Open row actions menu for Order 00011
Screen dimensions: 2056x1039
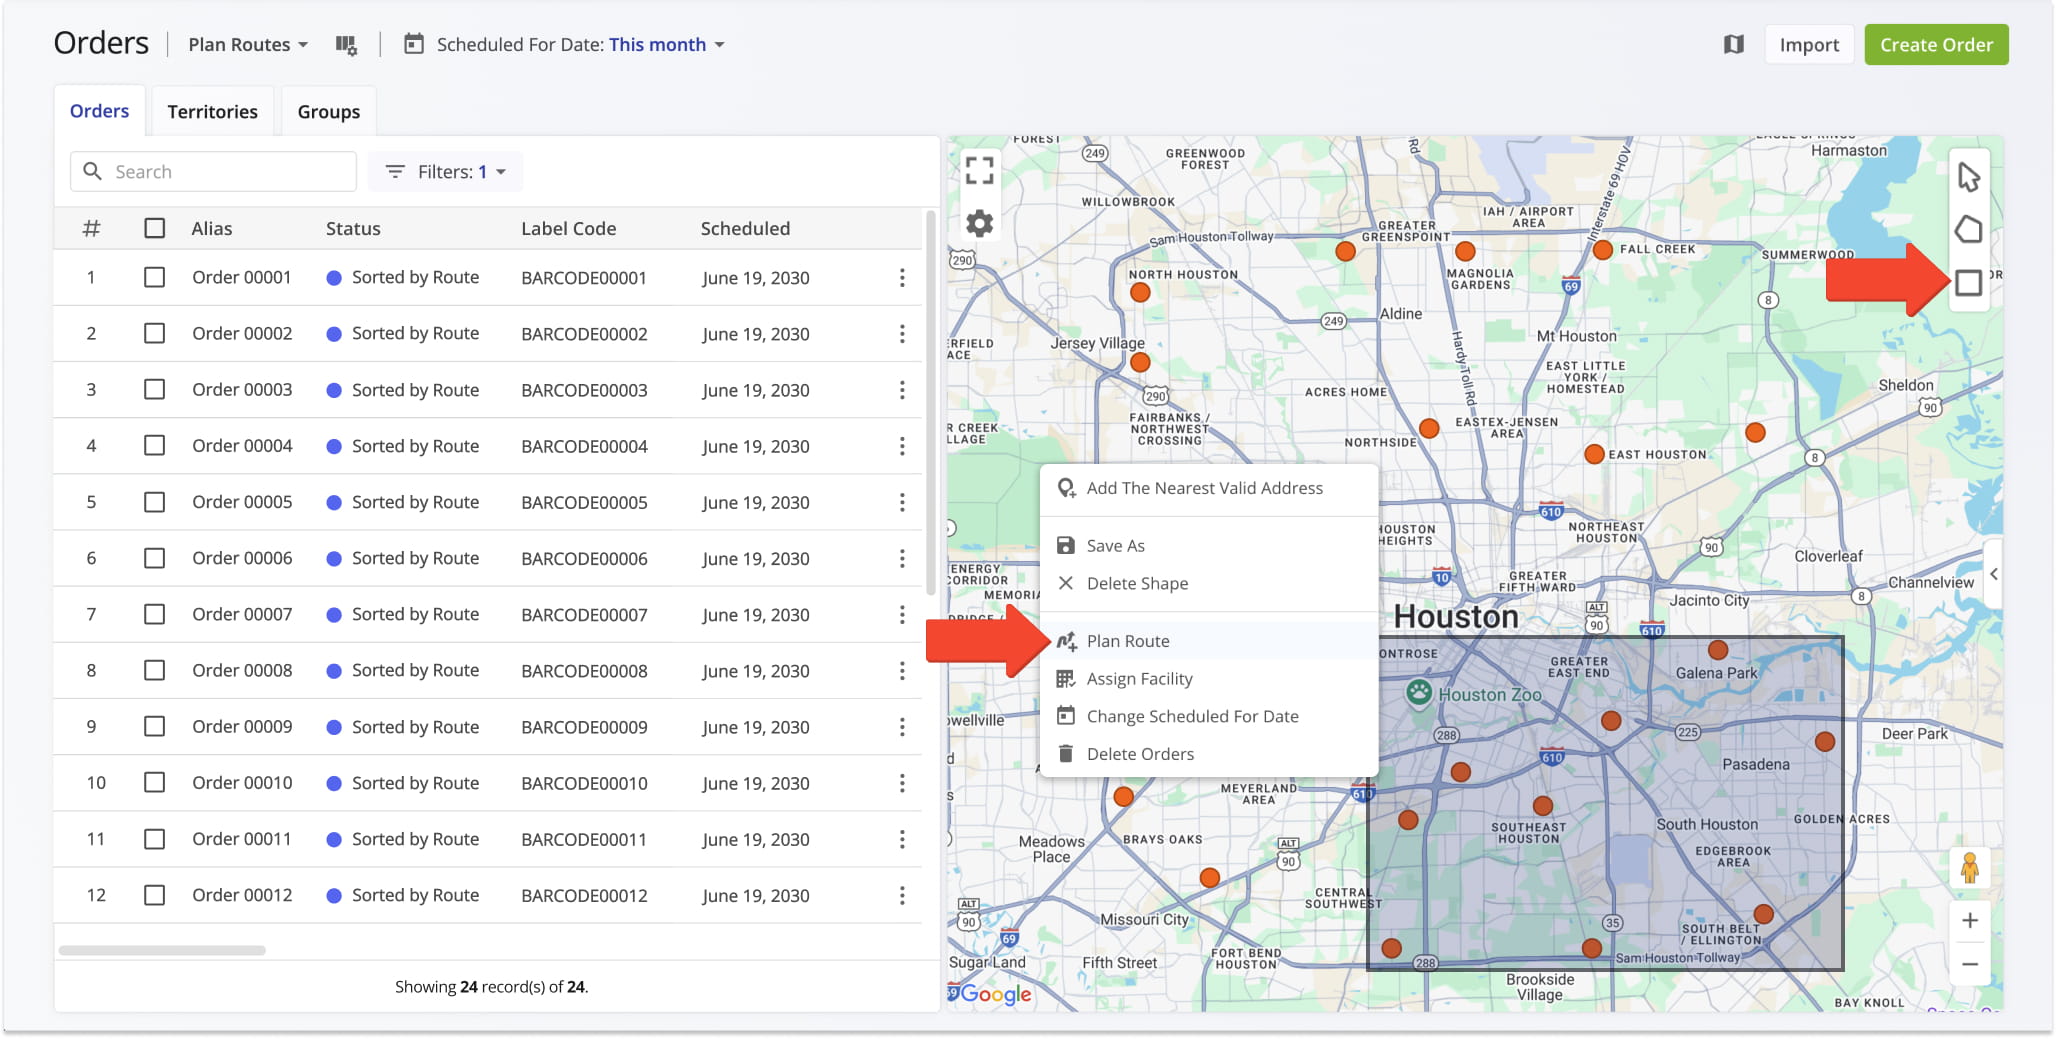coord(902,839)
